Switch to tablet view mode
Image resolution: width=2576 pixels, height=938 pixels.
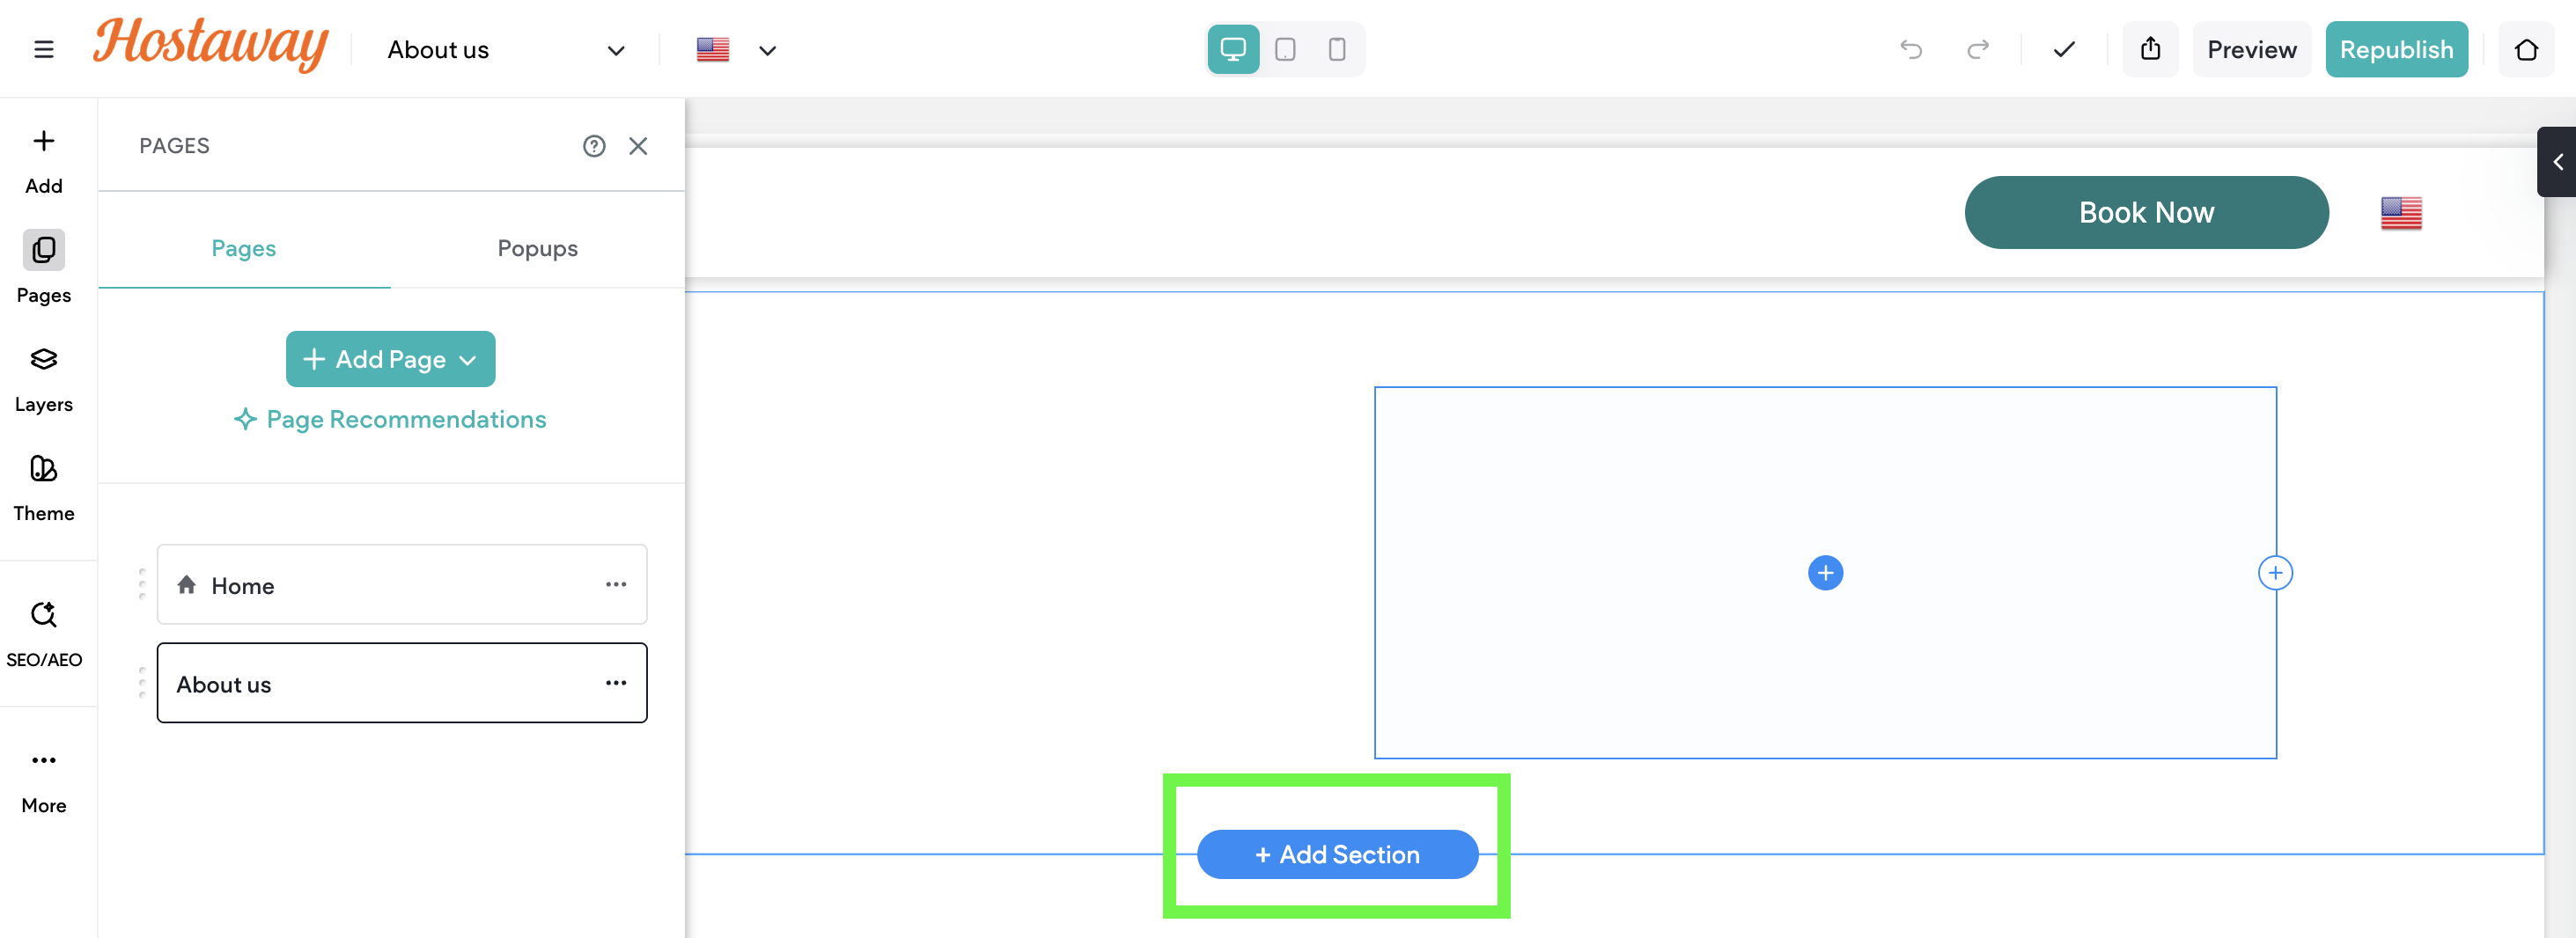coord(1285,49)
